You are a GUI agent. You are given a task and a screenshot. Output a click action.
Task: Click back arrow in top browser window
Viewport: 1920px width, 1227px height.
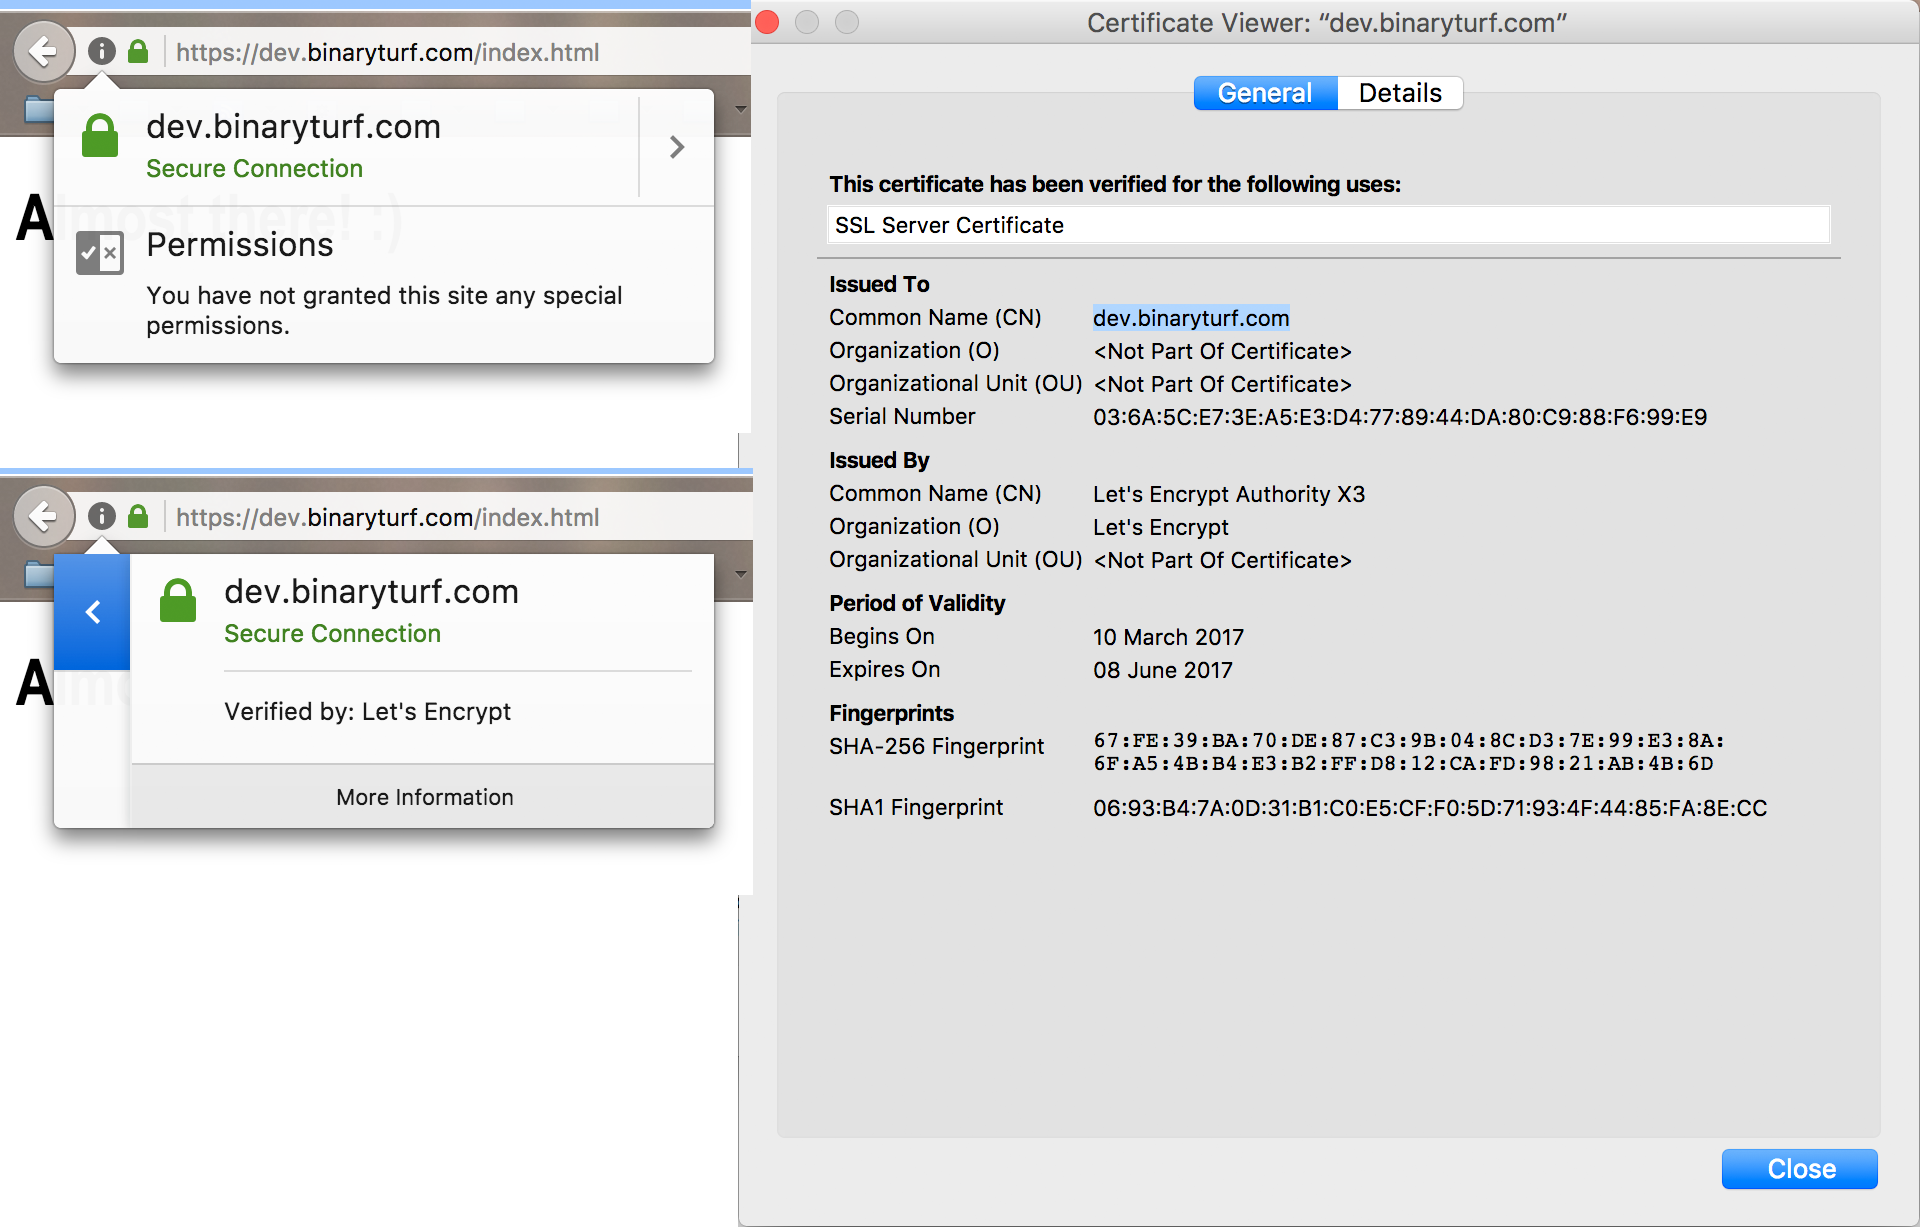pos(43,51)
